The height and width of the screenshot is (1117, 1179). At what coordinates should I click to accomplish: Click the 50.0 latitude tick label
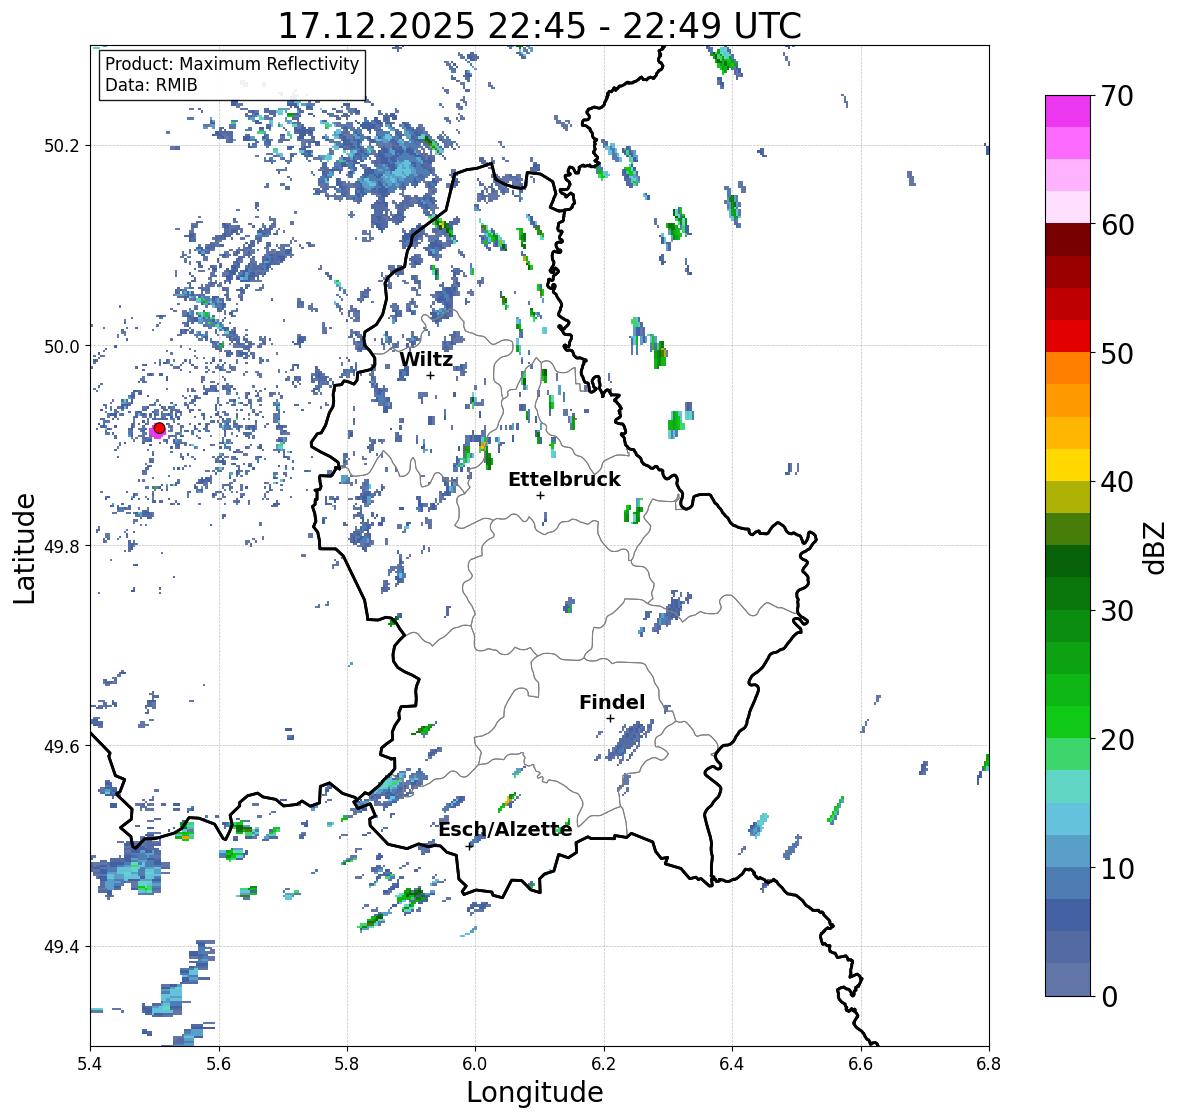(62, 347)
